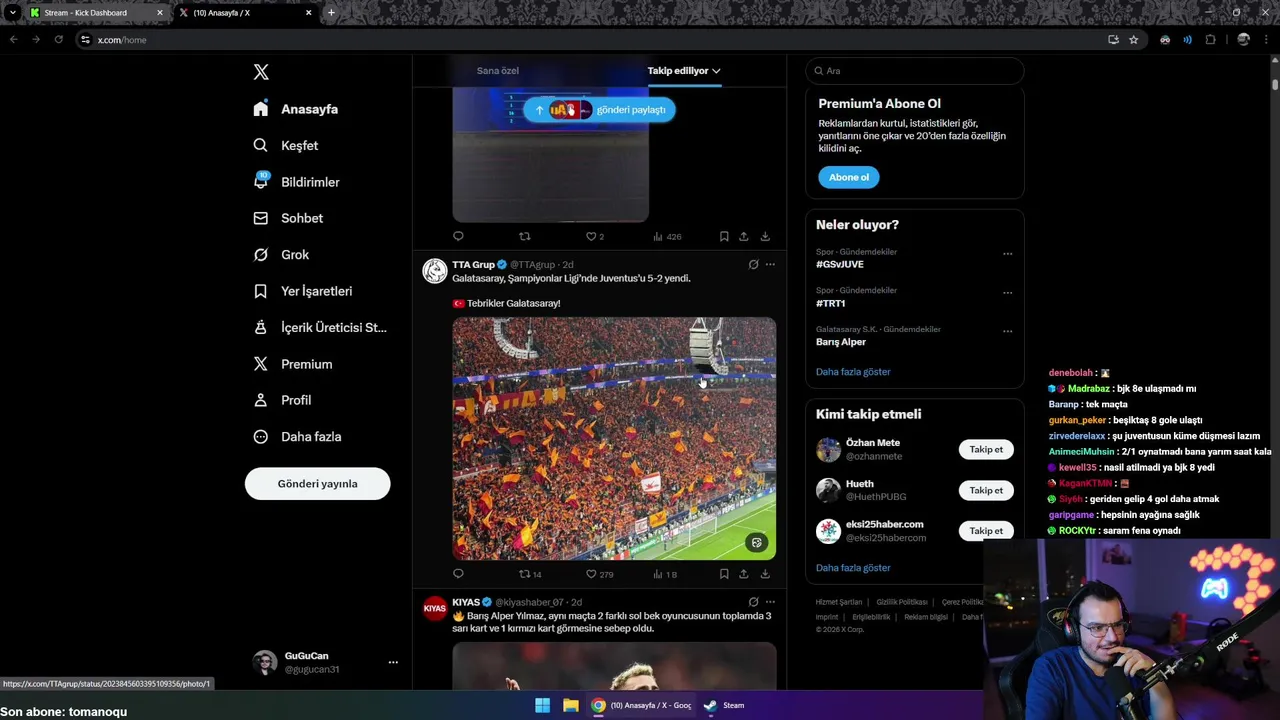1280x720 pixels.
Task: Open more options on TTA Grup post
Action: [770, 265]
